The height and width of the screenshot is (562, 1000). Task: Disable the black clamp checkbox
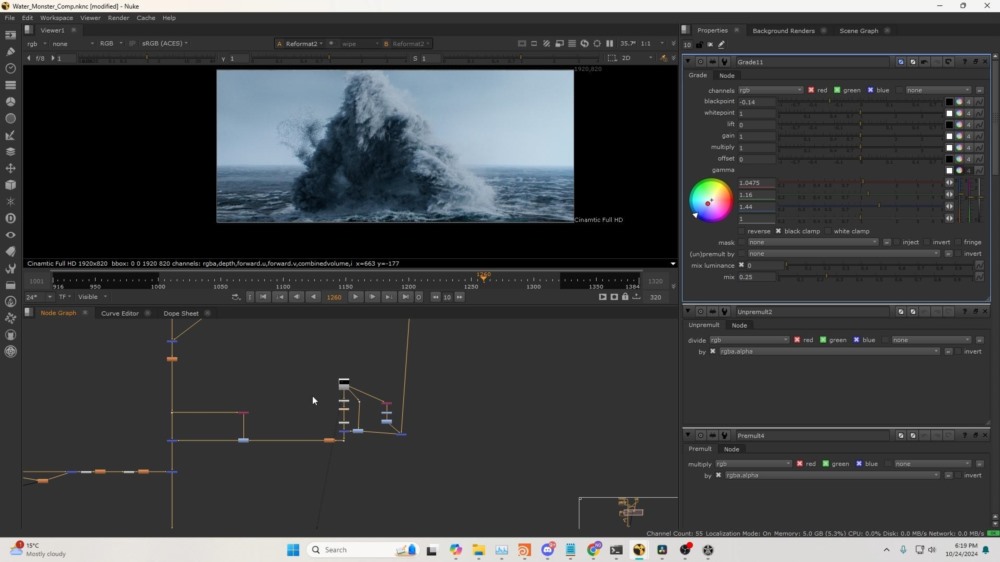point(778,231)
